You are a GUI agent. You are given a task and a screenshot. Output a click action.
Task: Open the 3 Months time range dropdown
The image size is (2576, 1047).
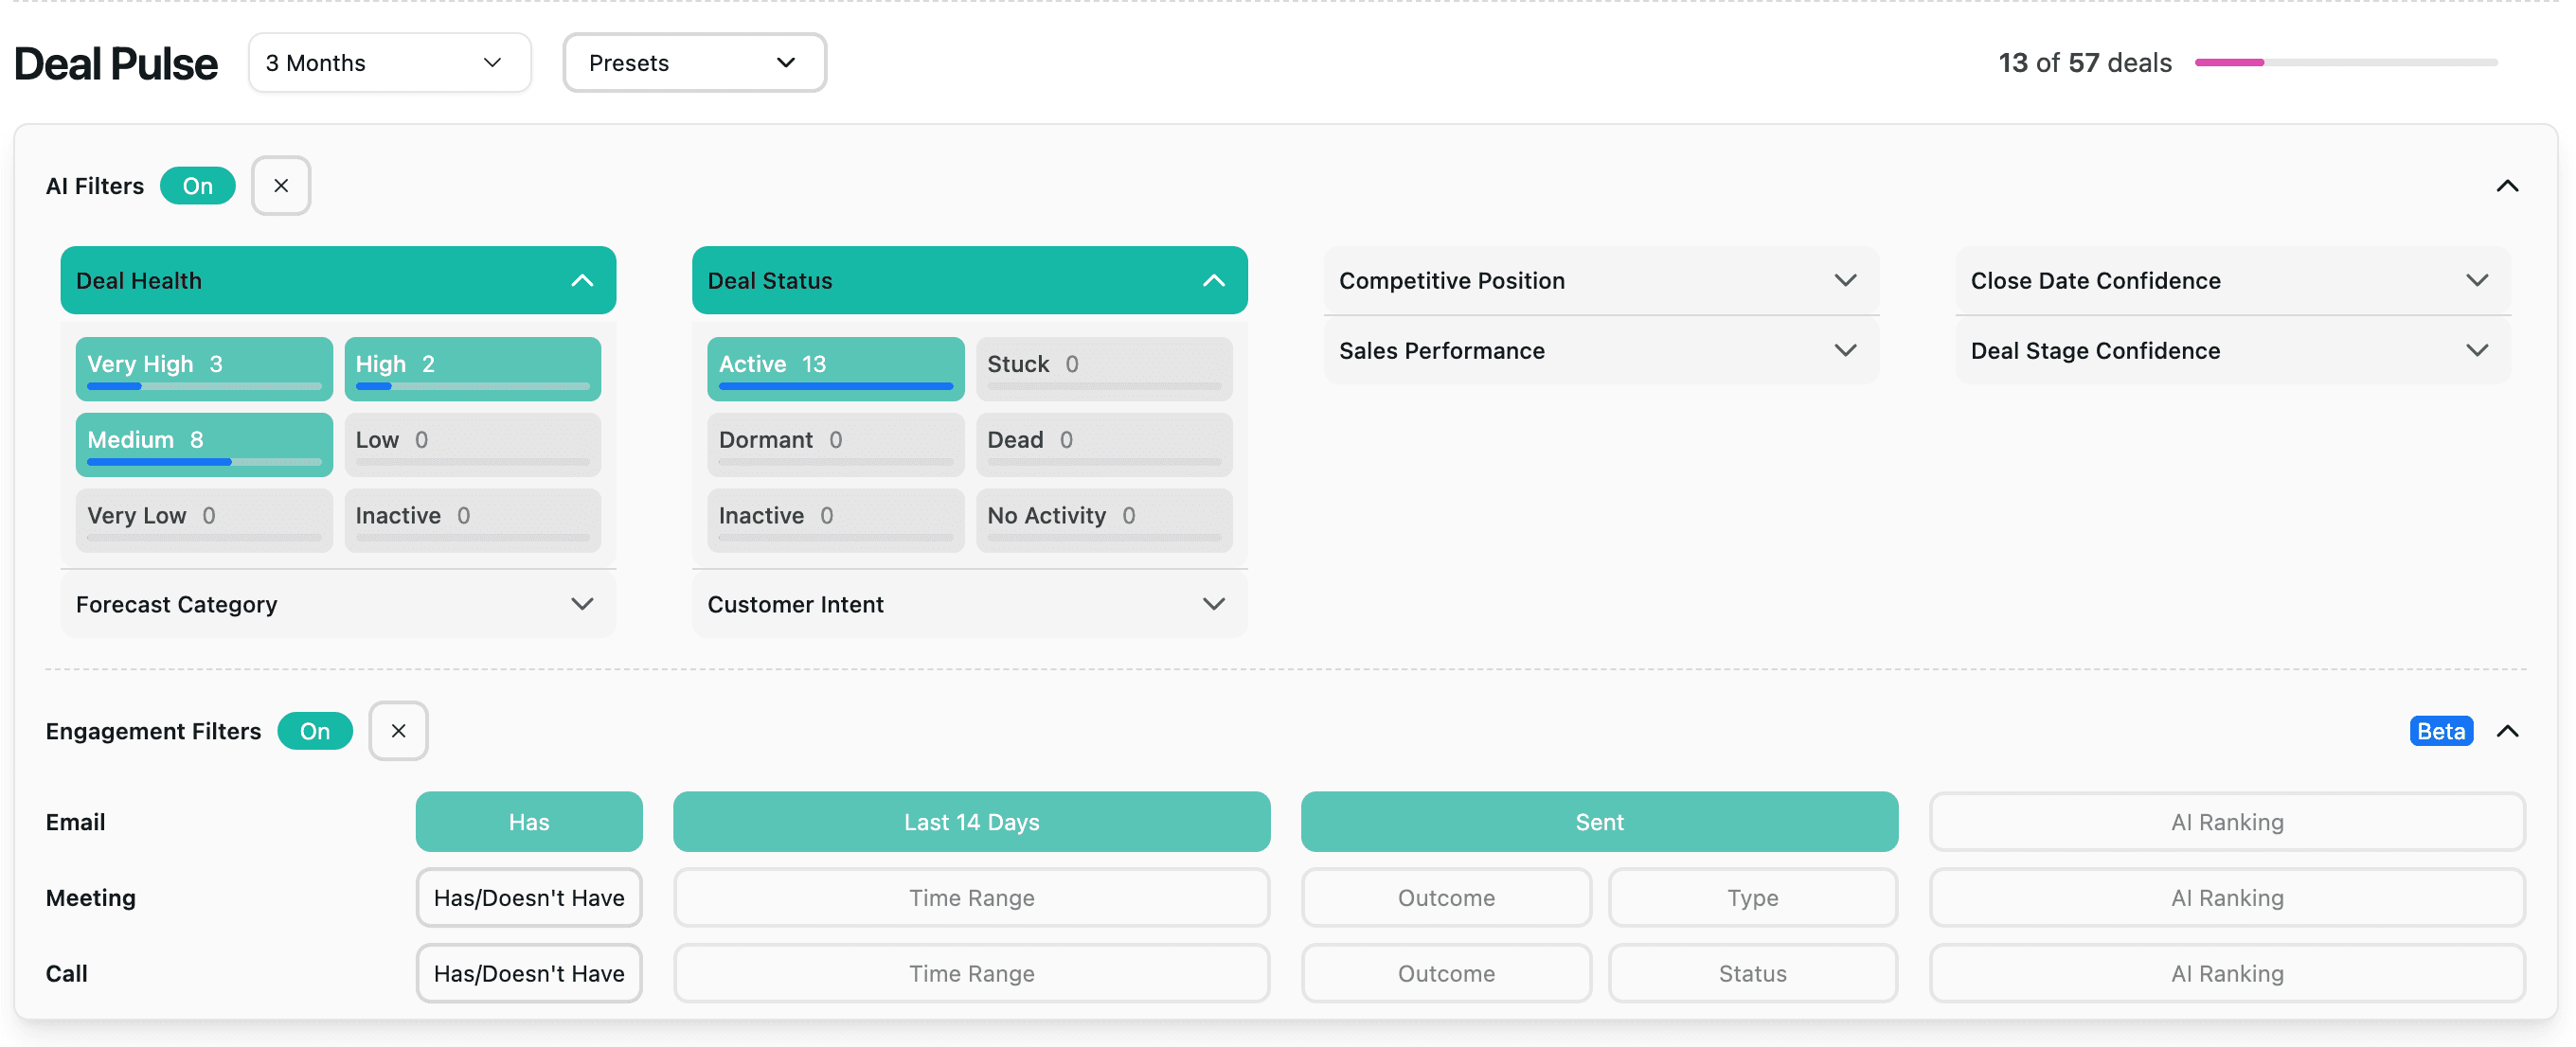[x=389, y=63]
